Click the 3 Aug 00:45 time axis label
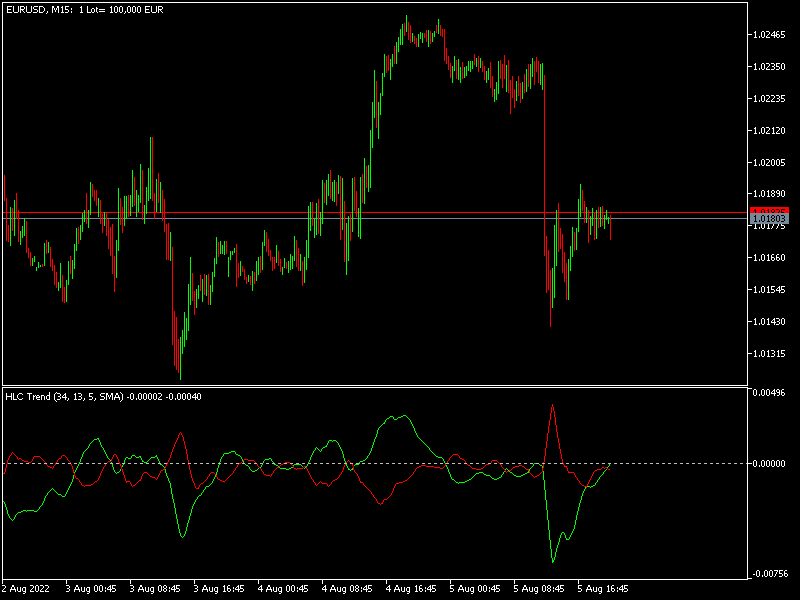The image size is (800, 600). click(x=91, y=589)
